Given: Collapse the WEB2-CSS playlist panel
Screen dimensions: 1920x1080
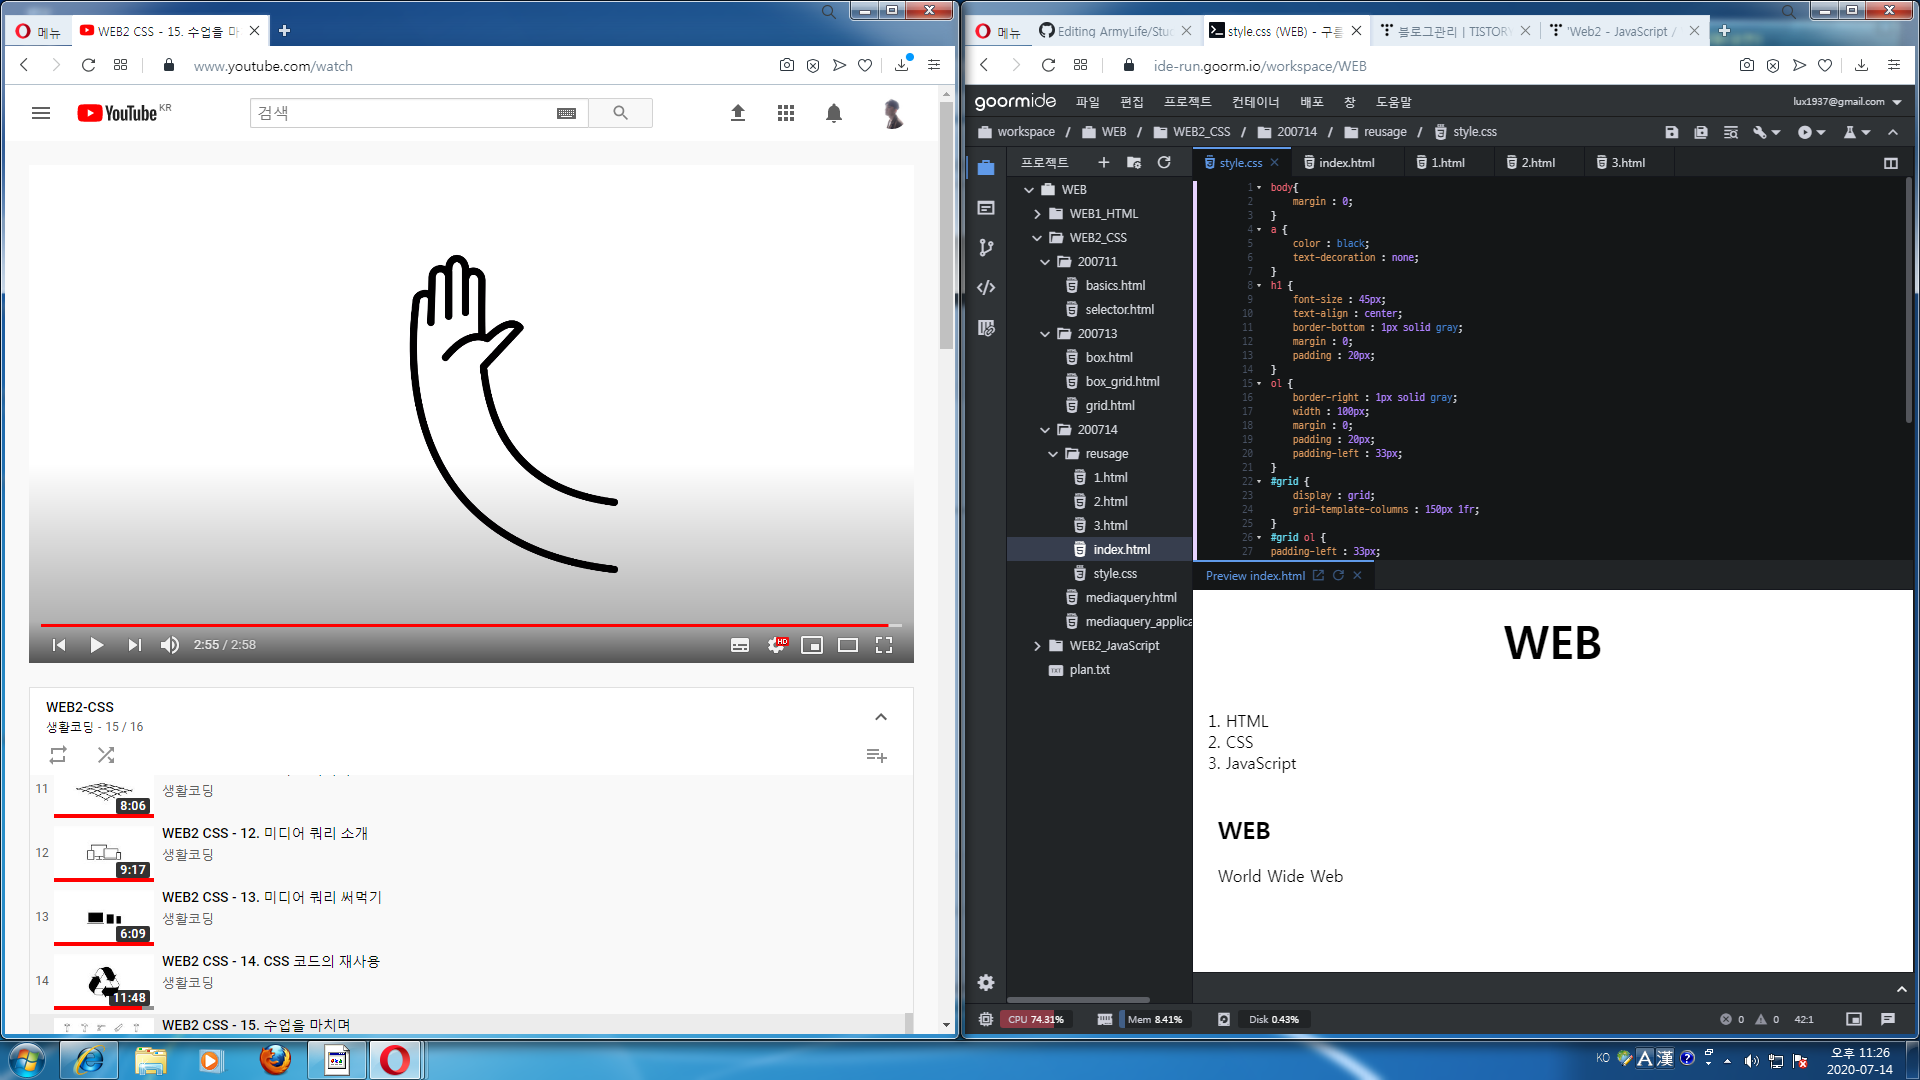Looking at the screenshot, I should [x=881, y=717].
